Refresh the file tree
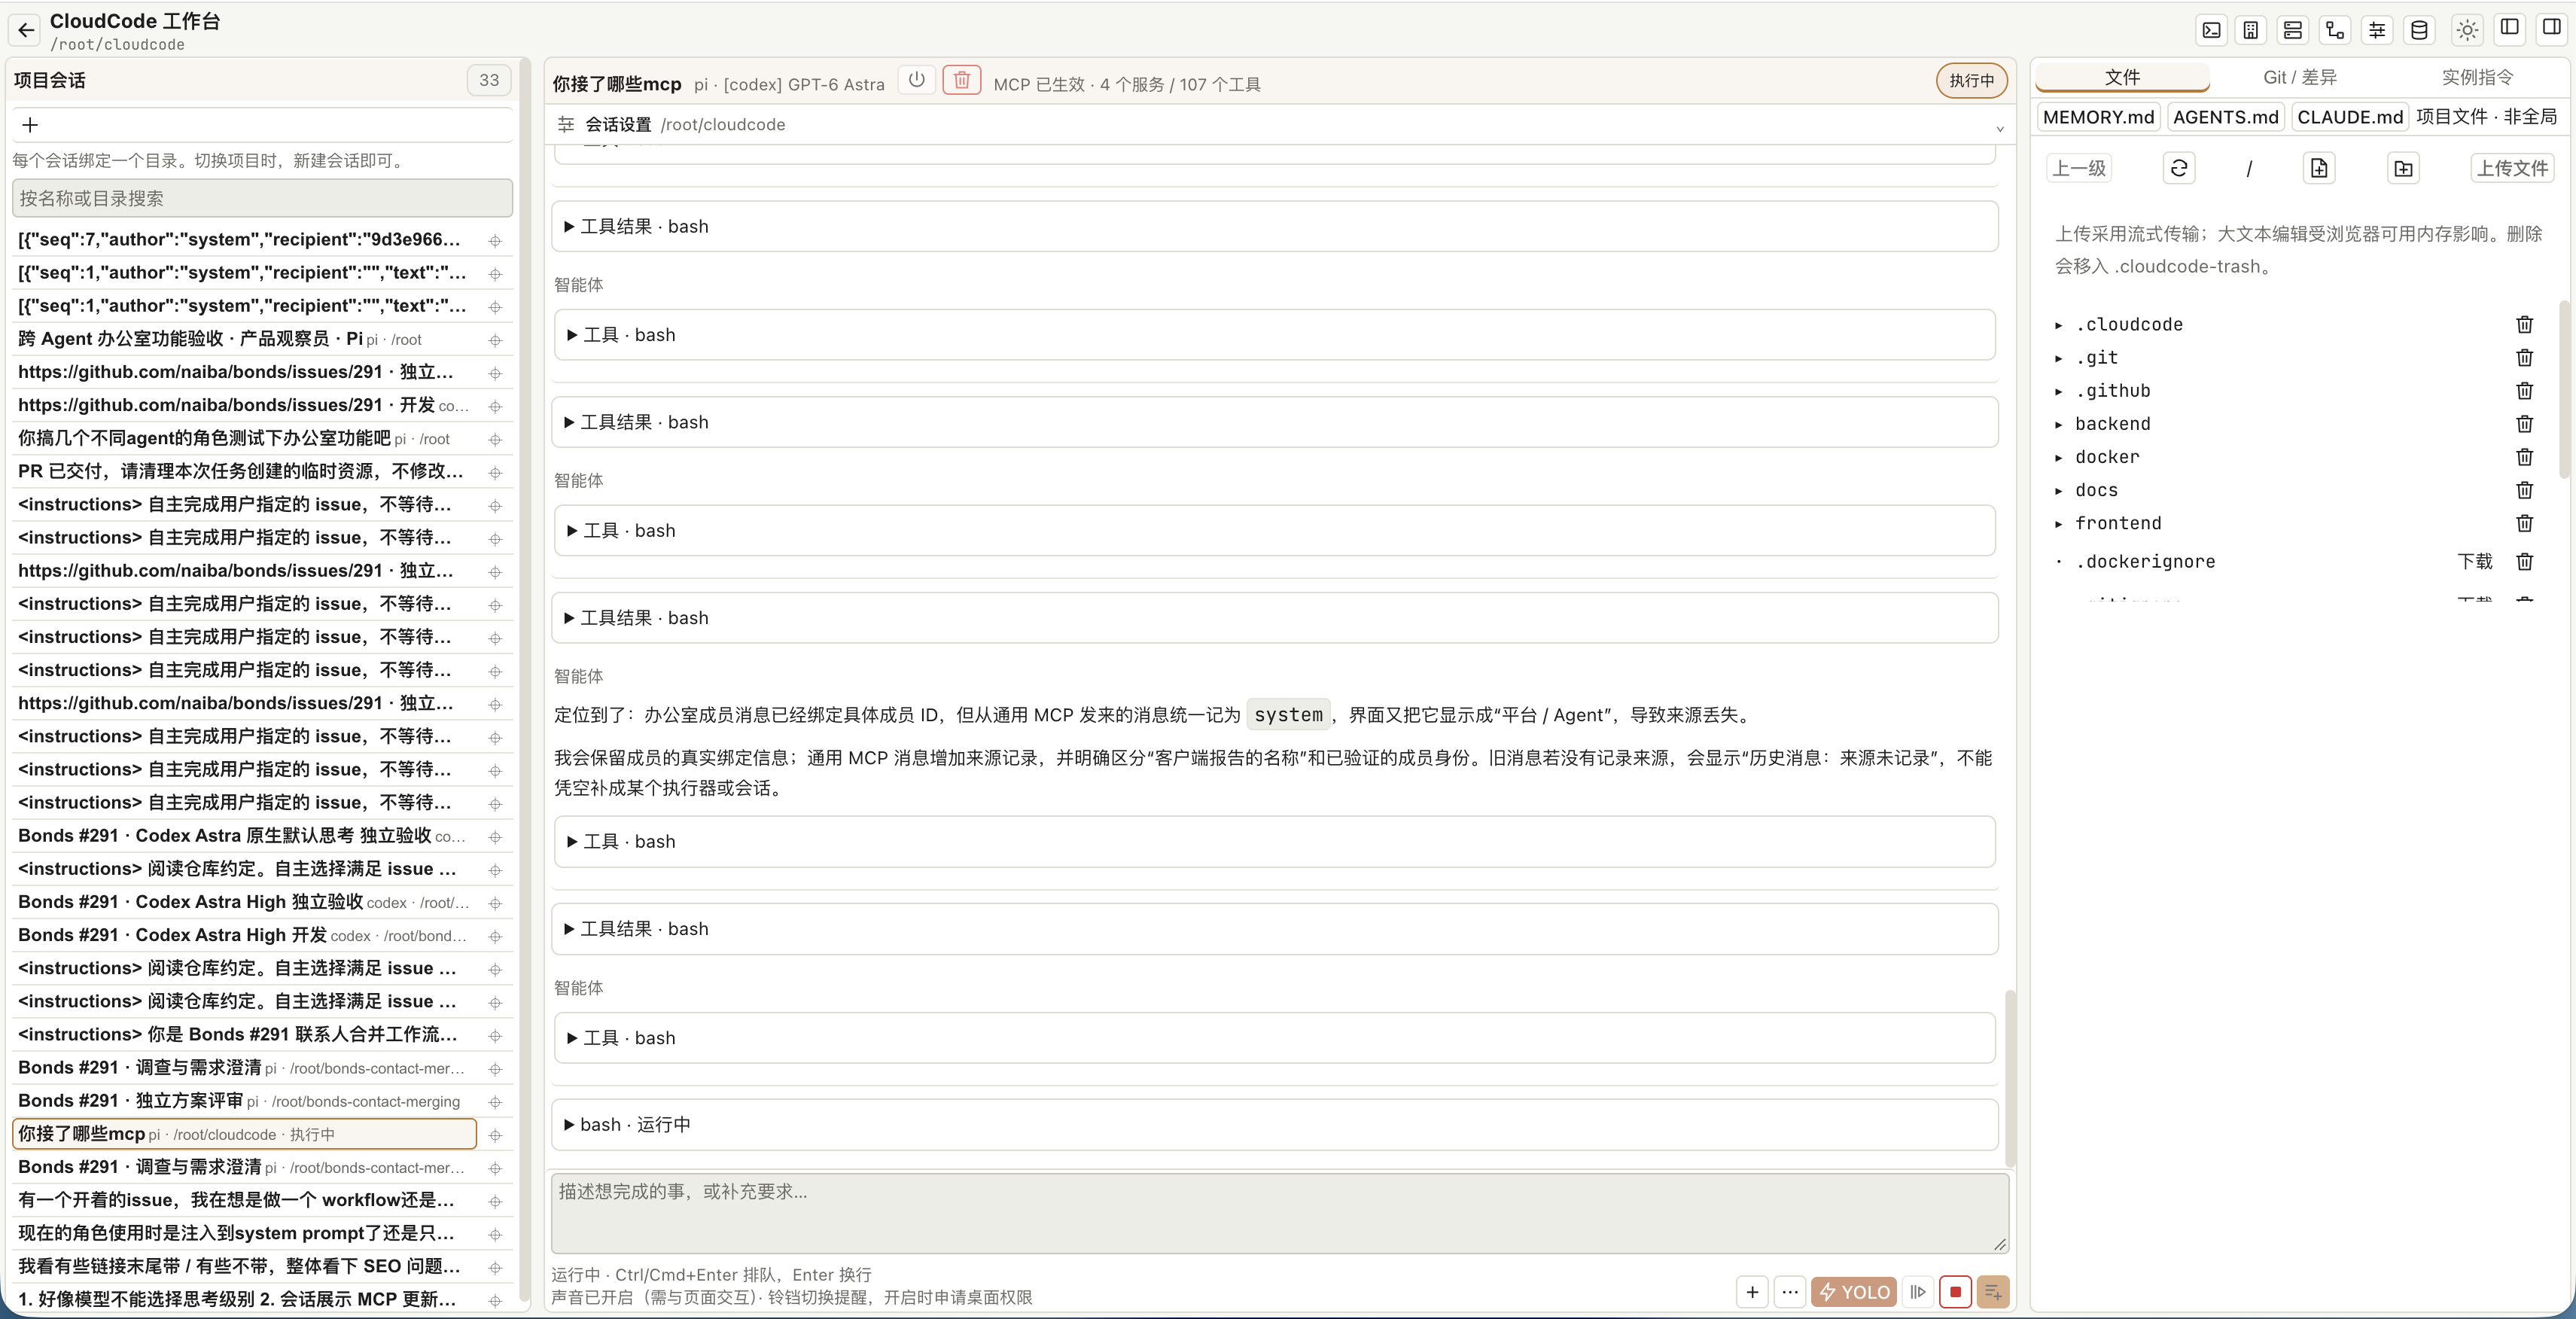 (x=2179, y=168)
